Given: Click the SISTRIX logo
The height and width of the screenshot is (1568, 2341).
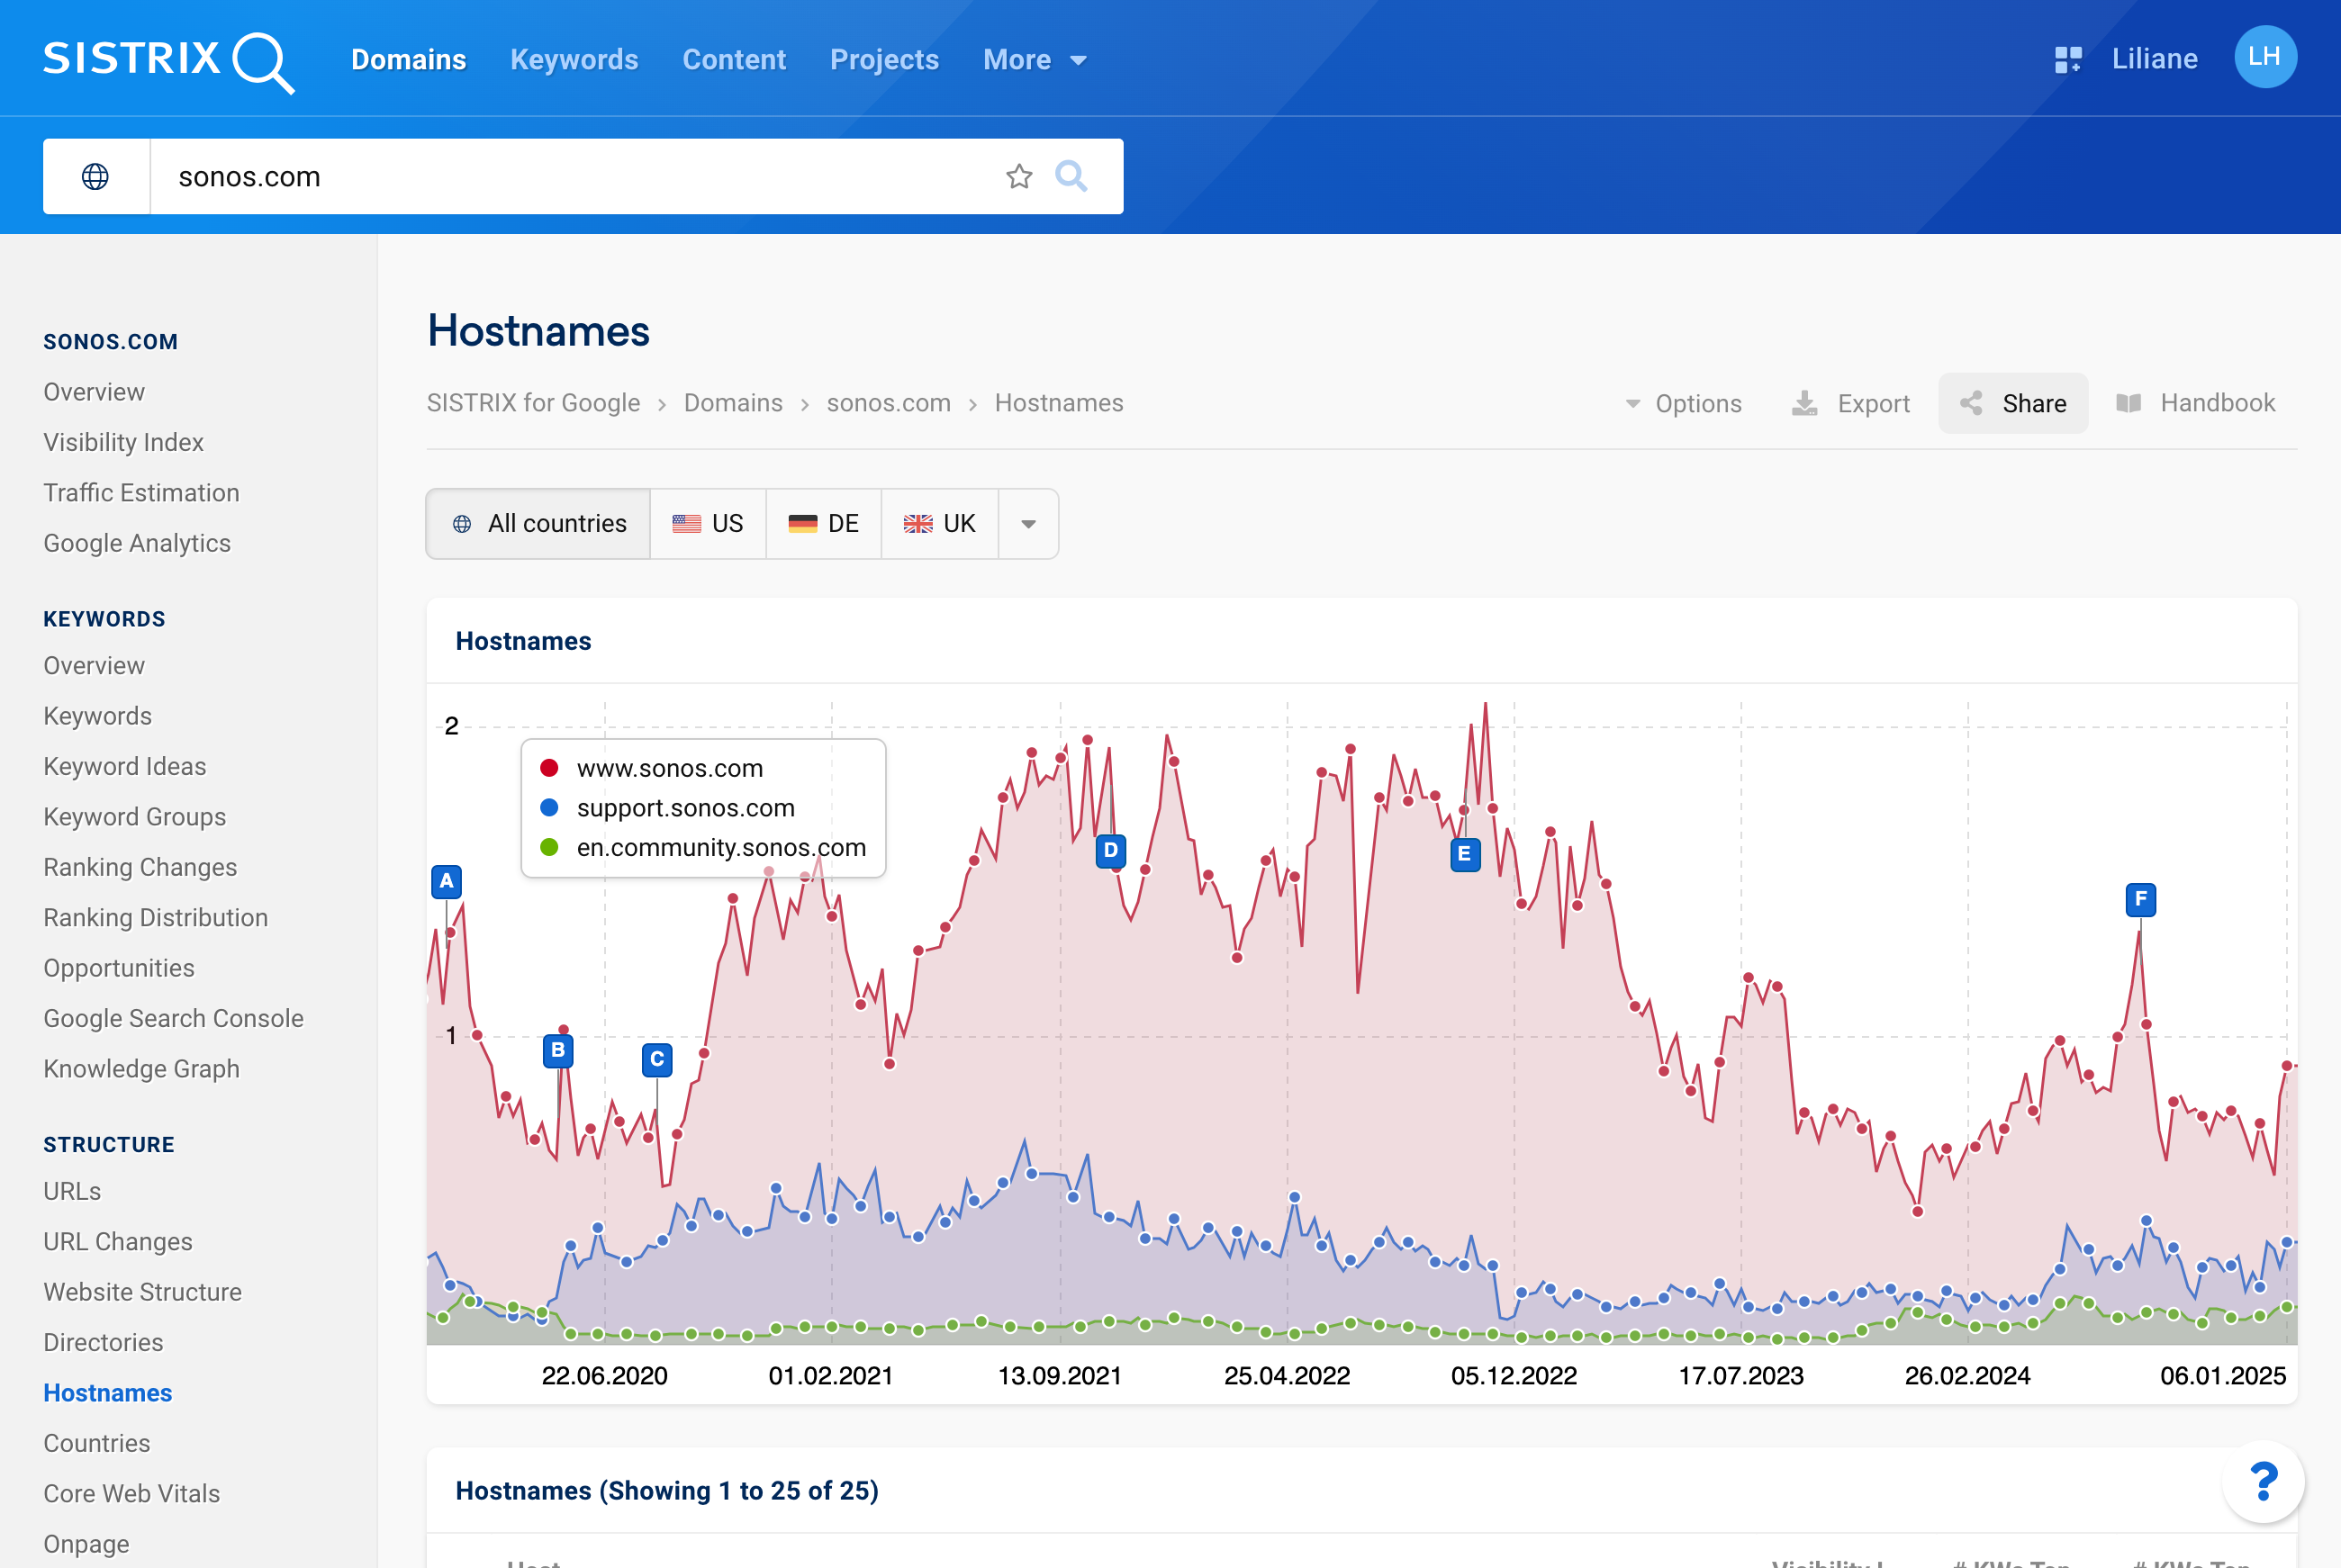Looking at the screenshot, I should (168, 60).
